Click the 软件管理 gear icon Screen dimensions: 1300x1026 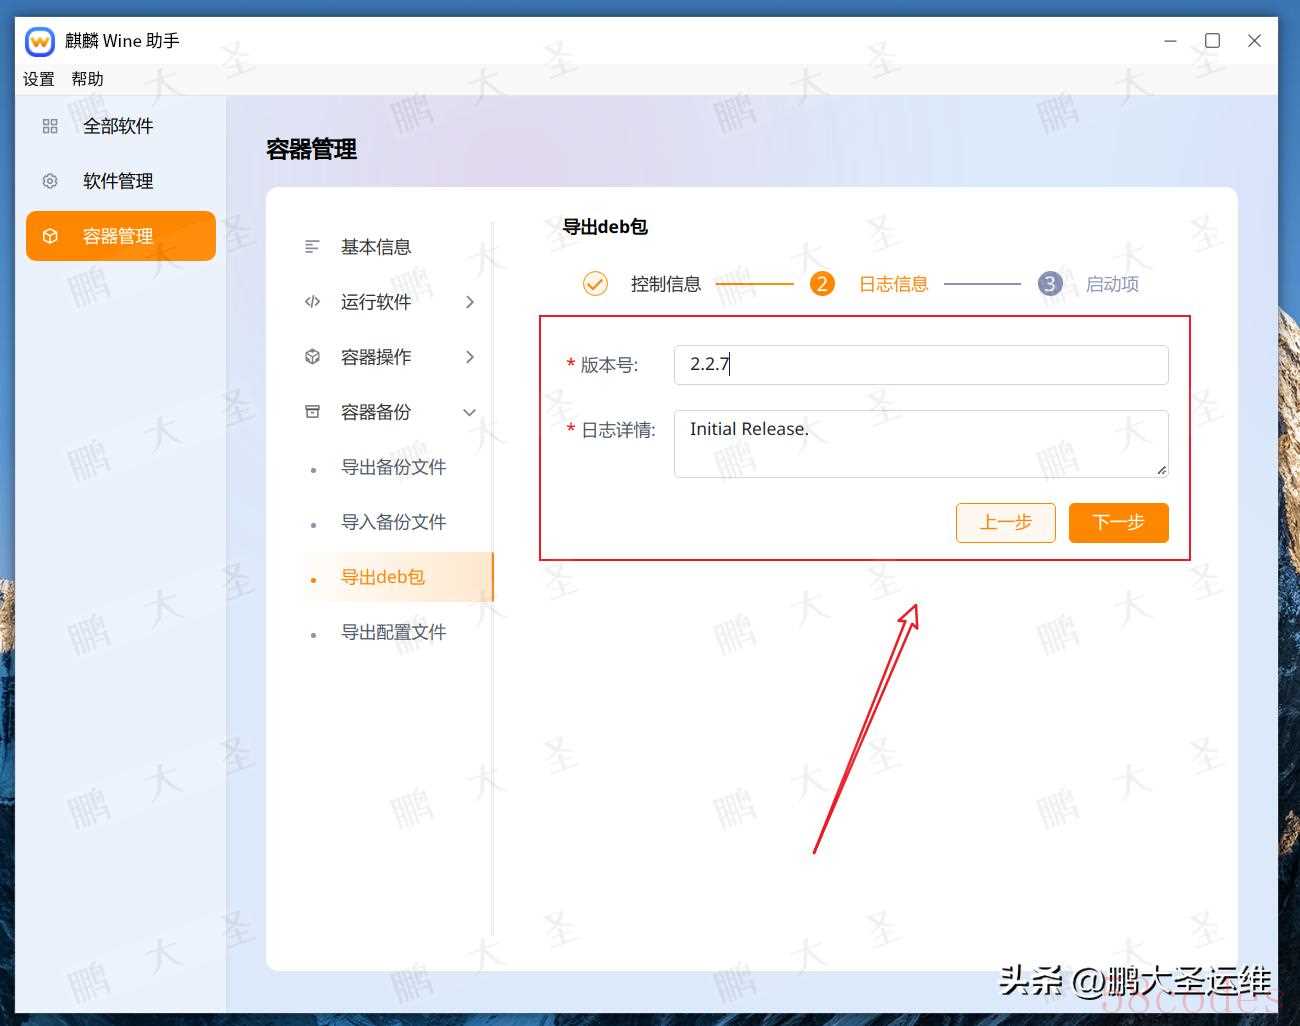click(50, 181)
